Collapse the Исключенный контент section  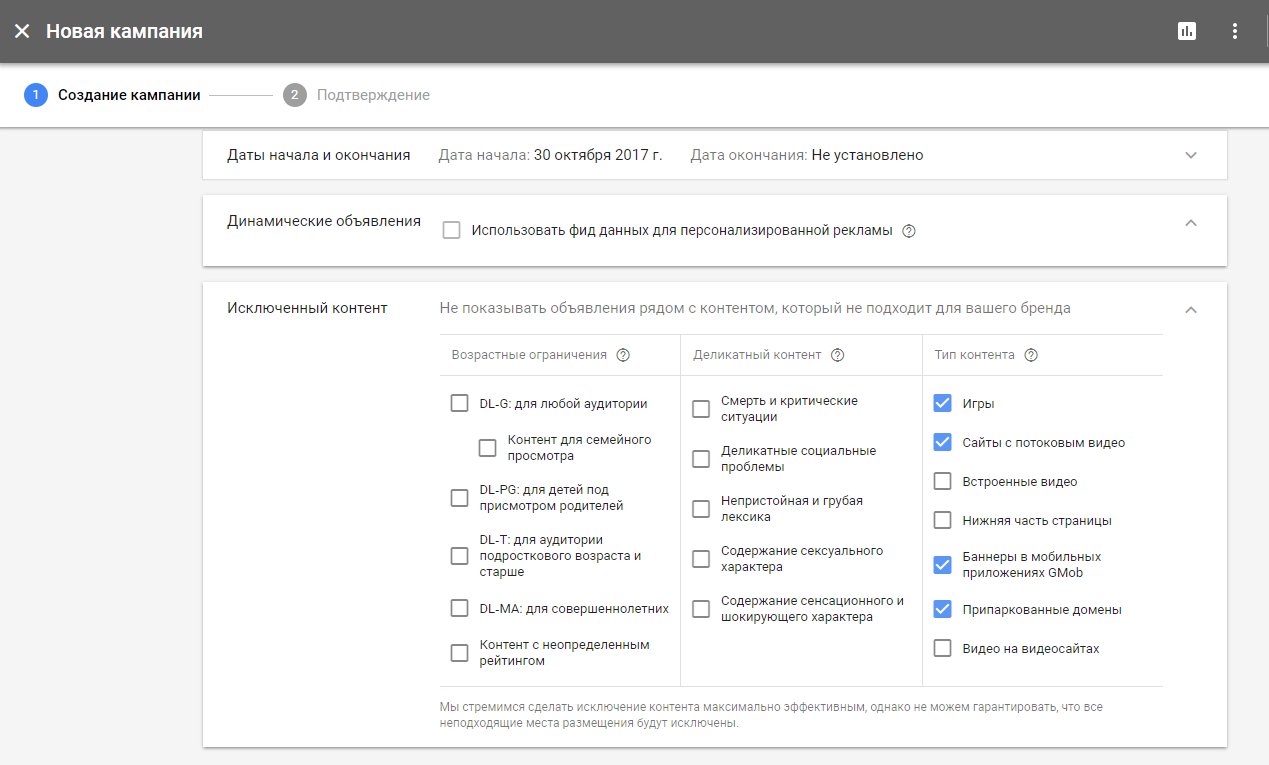(x=1190, y=309)
